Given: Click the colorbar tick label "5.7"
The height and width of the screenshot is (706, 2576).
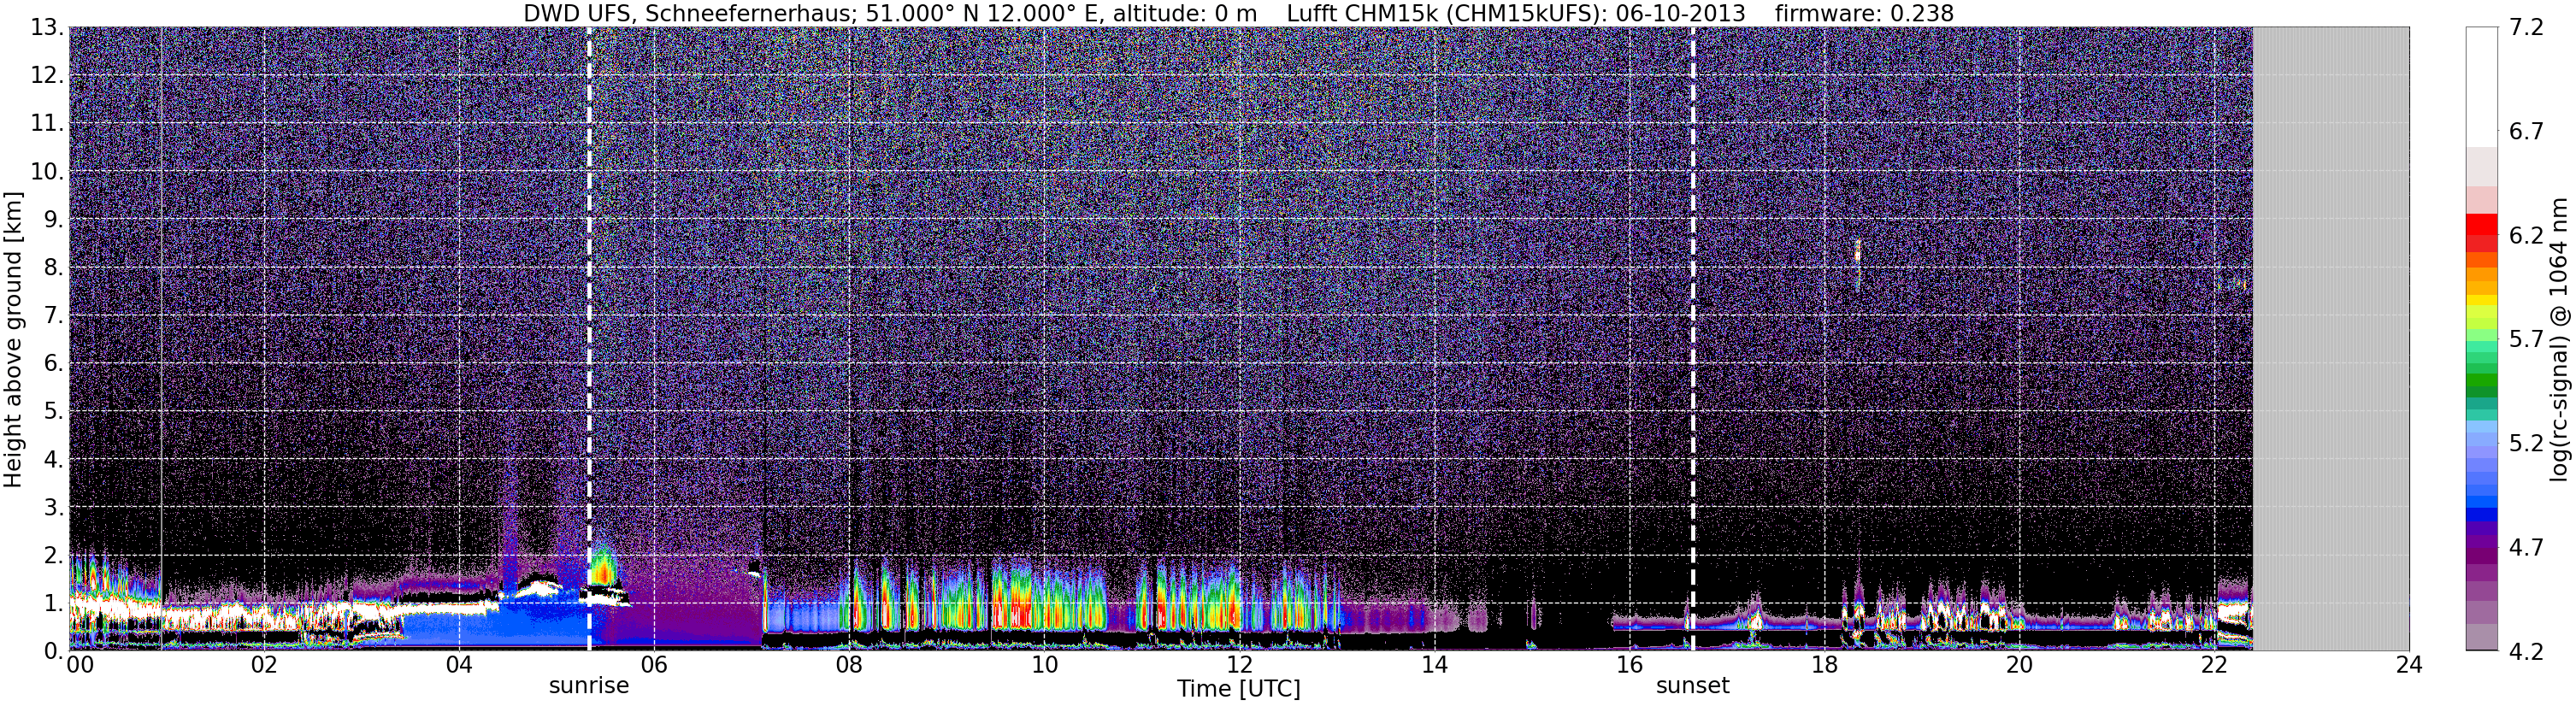Looking at the screenshot, I should pyautogui.click(x=2526, y=340).
